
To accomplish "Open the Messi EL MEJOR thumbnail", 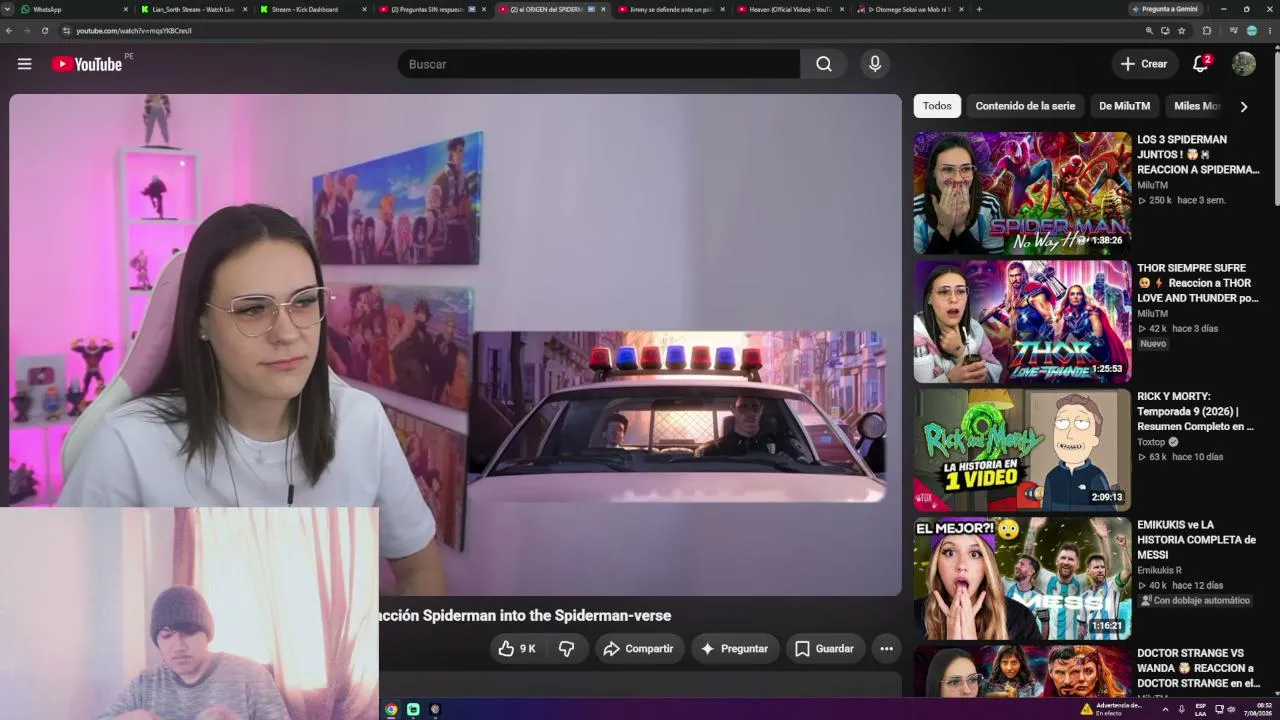I will click(x=1022, y=579).
